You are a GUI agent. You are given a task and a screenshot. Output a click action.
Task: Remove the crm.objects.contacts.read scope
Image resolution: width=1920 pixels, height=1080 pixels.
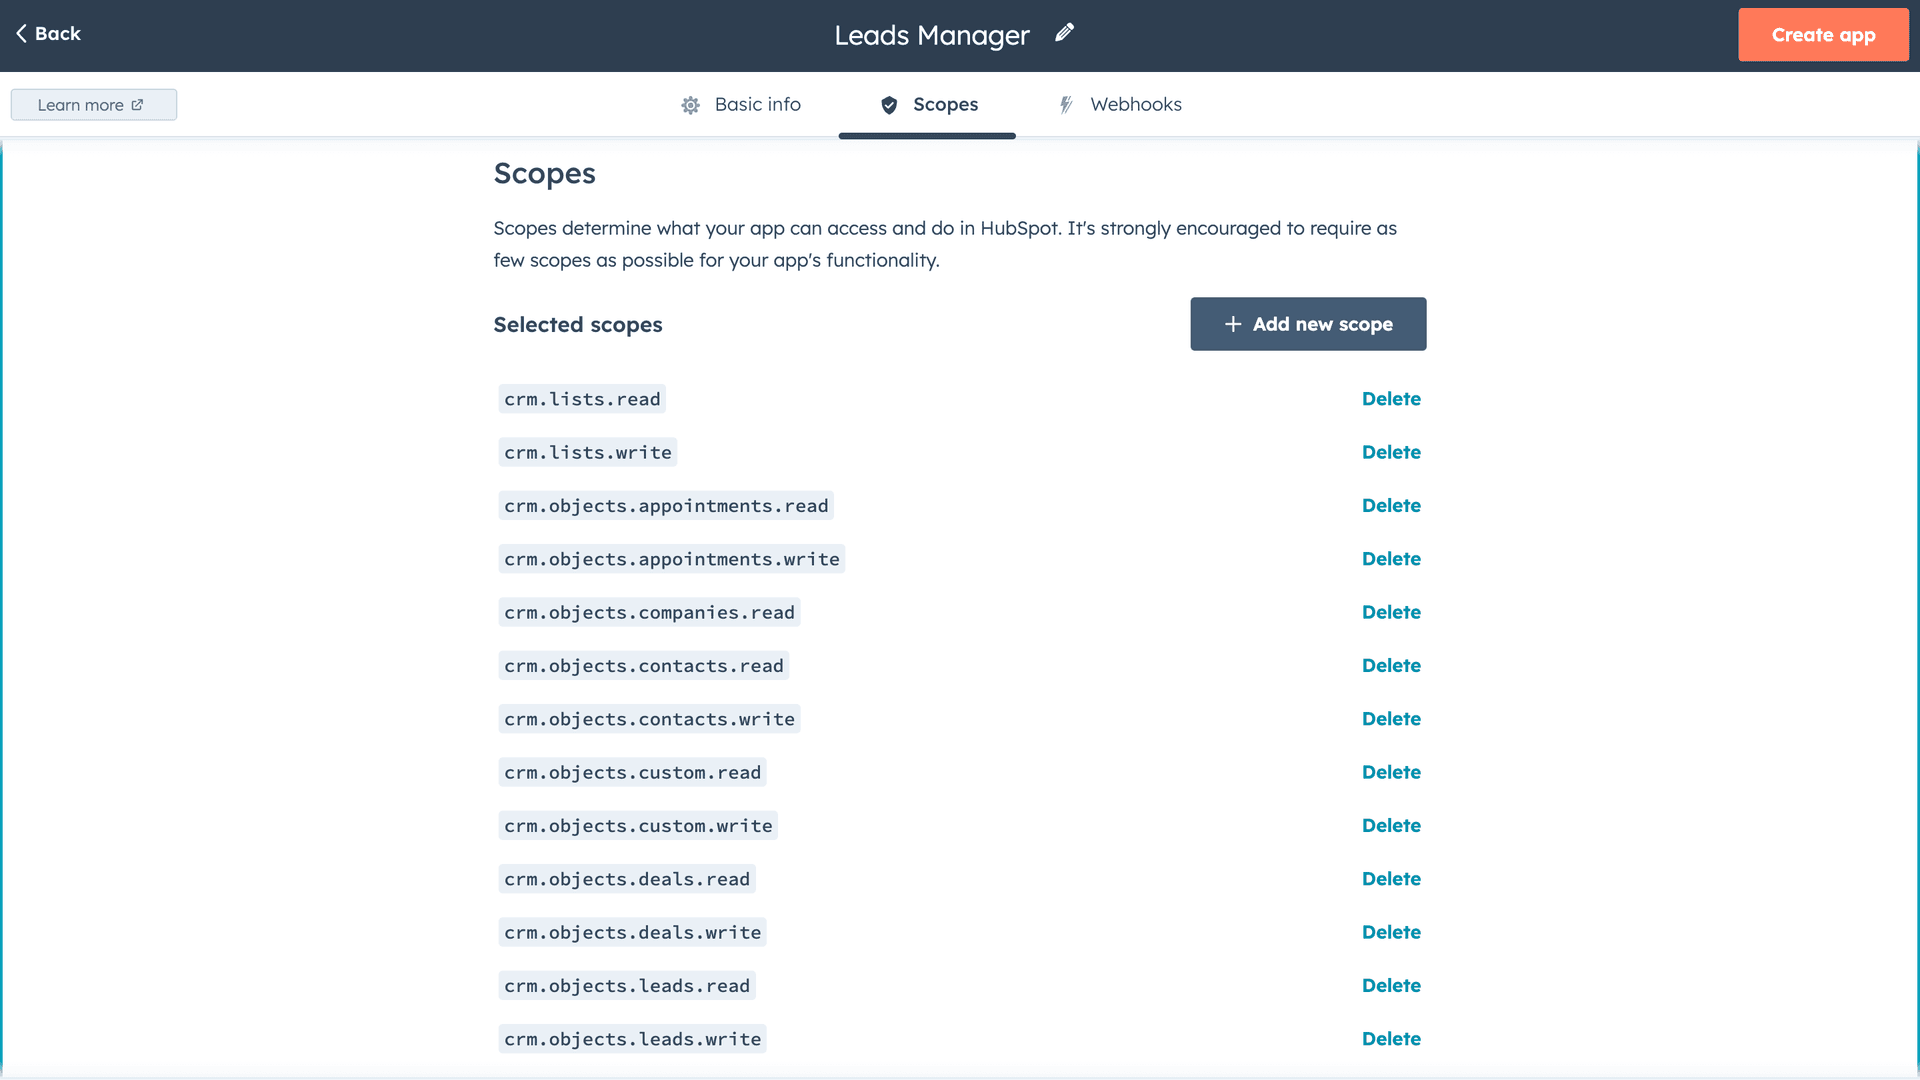pos(1391,665)
